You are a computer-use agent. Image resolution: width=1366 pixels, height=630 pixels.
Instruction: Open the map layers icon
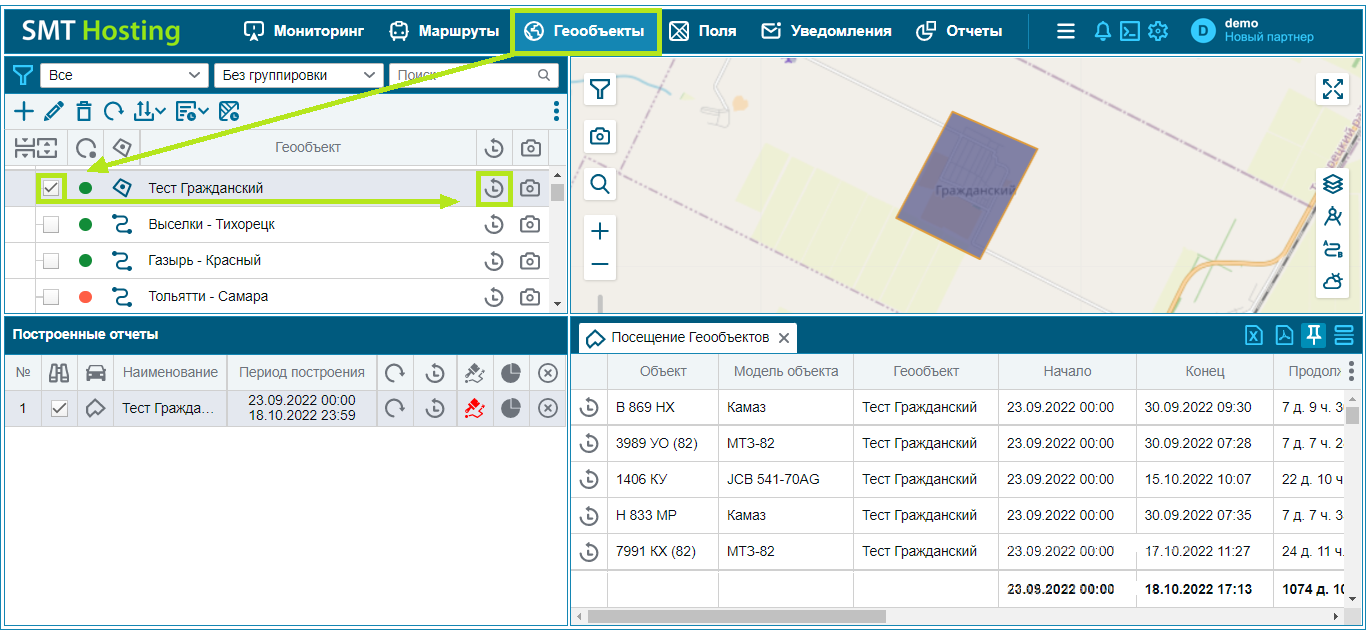coord(1332,184)
